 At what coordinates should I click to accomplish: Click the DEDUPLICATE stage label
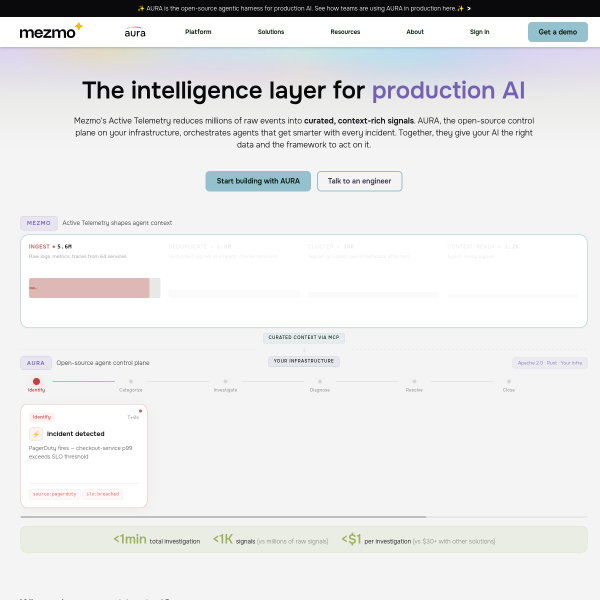click(x=200, y=246)
